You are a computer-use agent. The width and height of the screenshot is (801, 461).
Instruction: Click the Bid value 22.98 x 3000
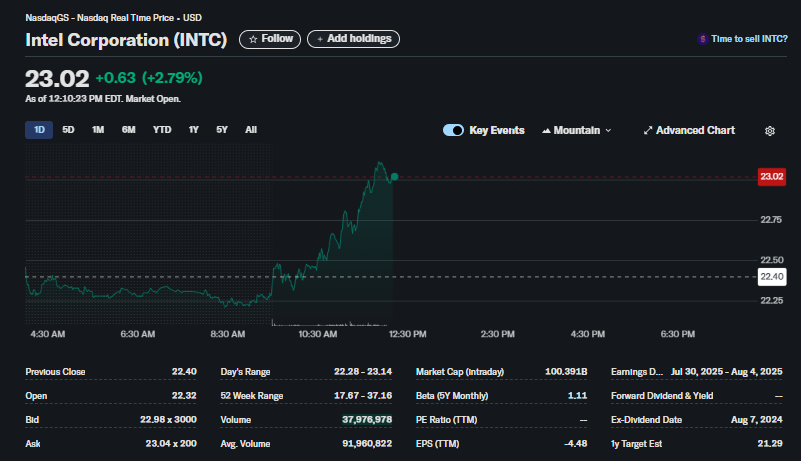pyautogui.click(x=168, y=420)
